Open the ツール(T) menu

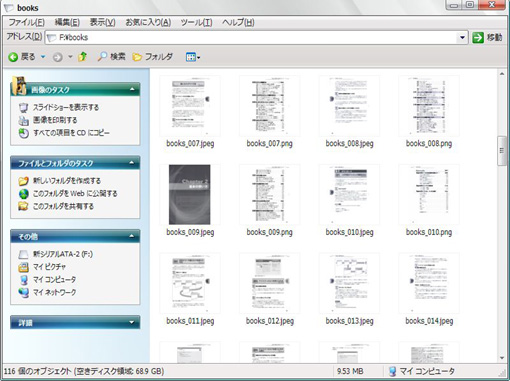tap(196, 22)
